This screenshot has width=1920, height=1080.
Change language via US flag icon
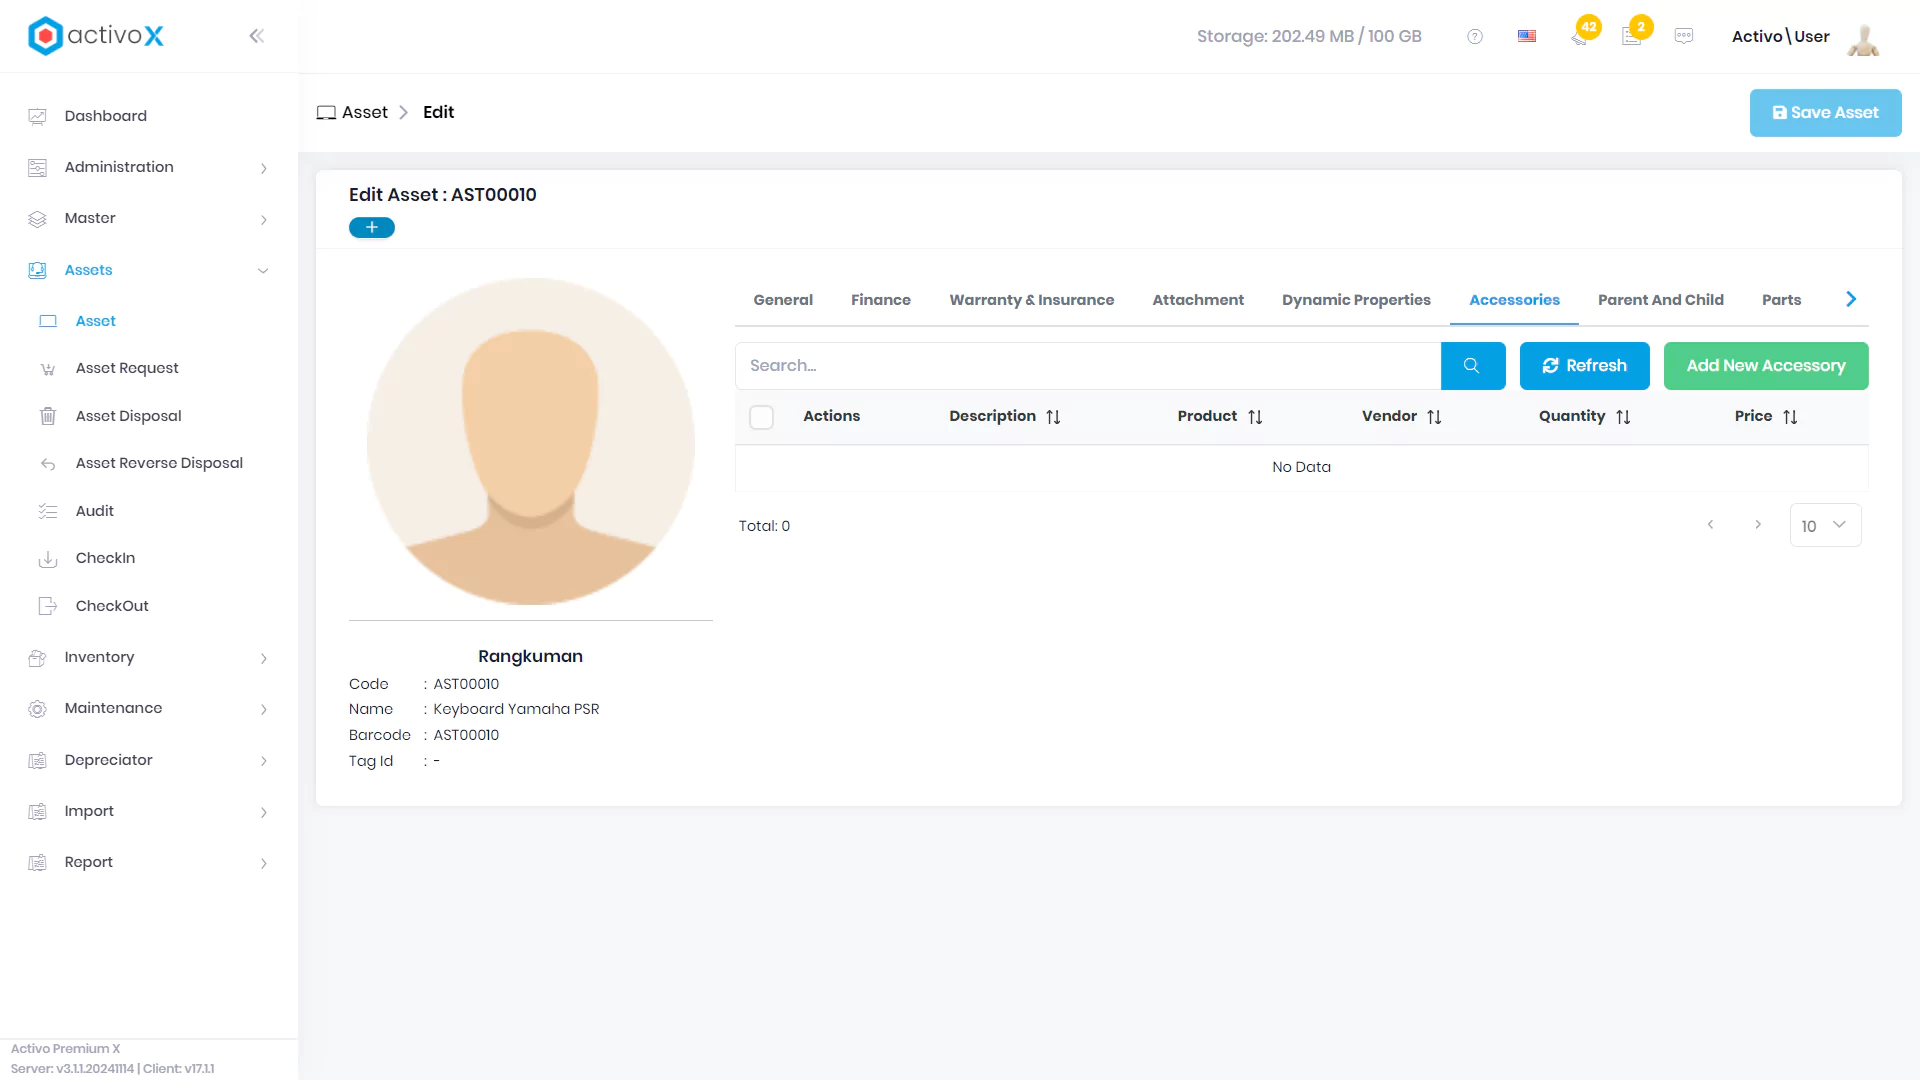(x=1527, y=36)
